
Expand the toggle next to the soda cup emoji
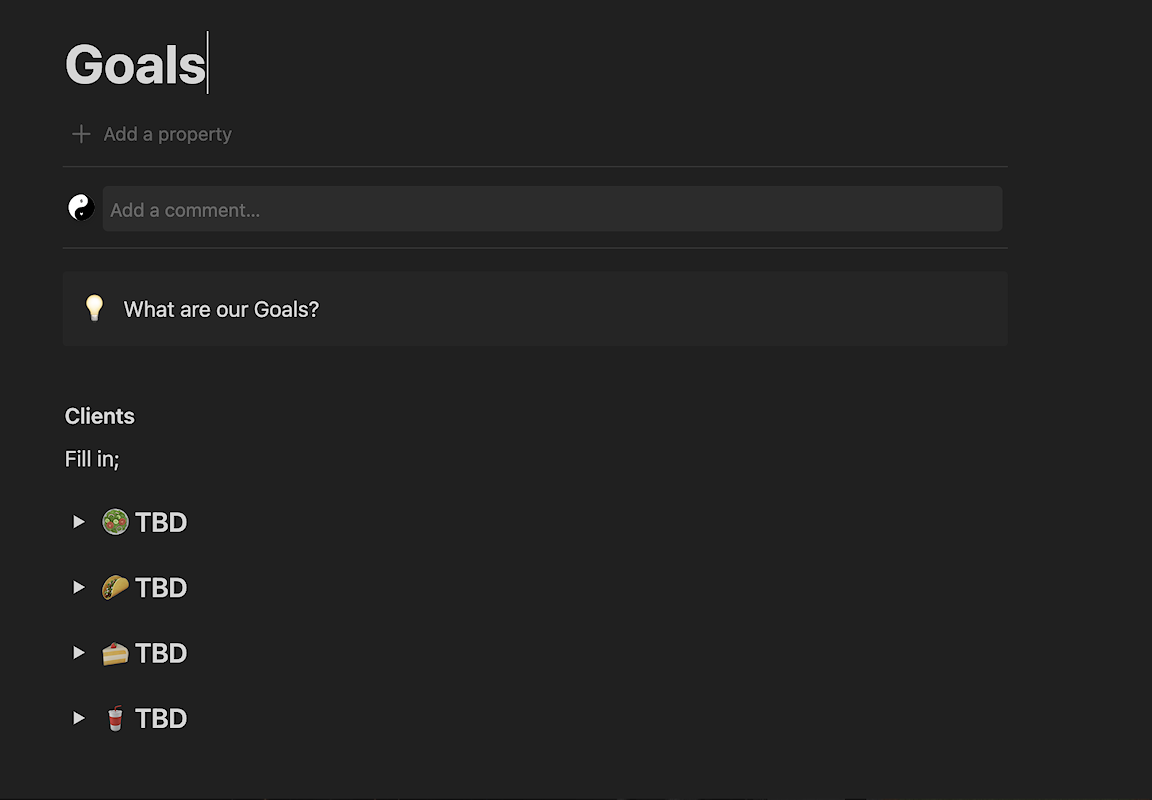click(79, 718)
